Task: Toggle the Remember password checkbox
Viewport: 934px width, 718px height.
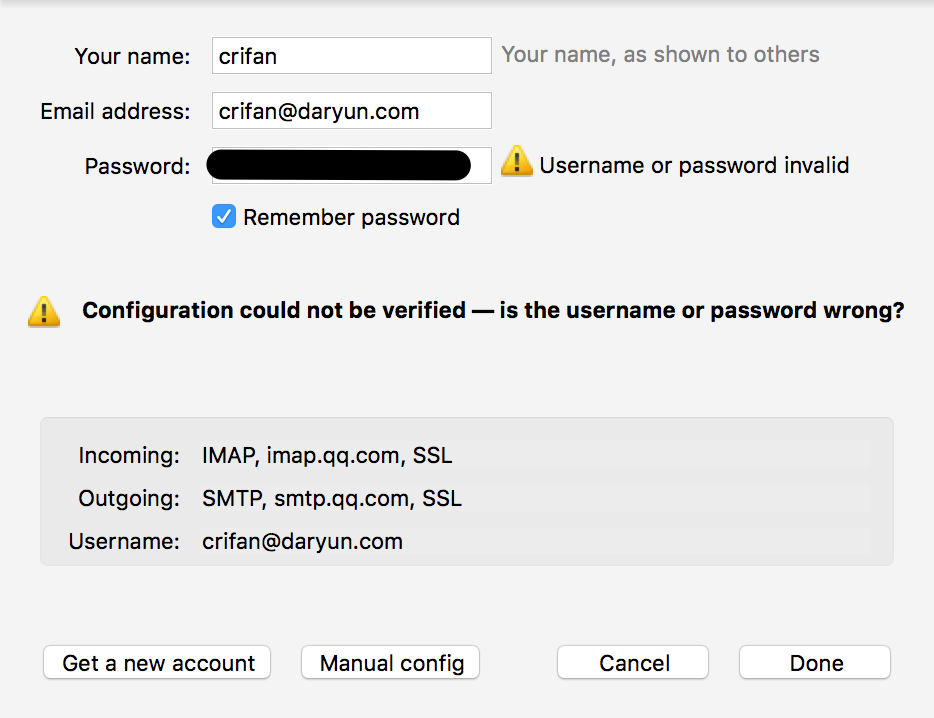Action: (224, 217)
